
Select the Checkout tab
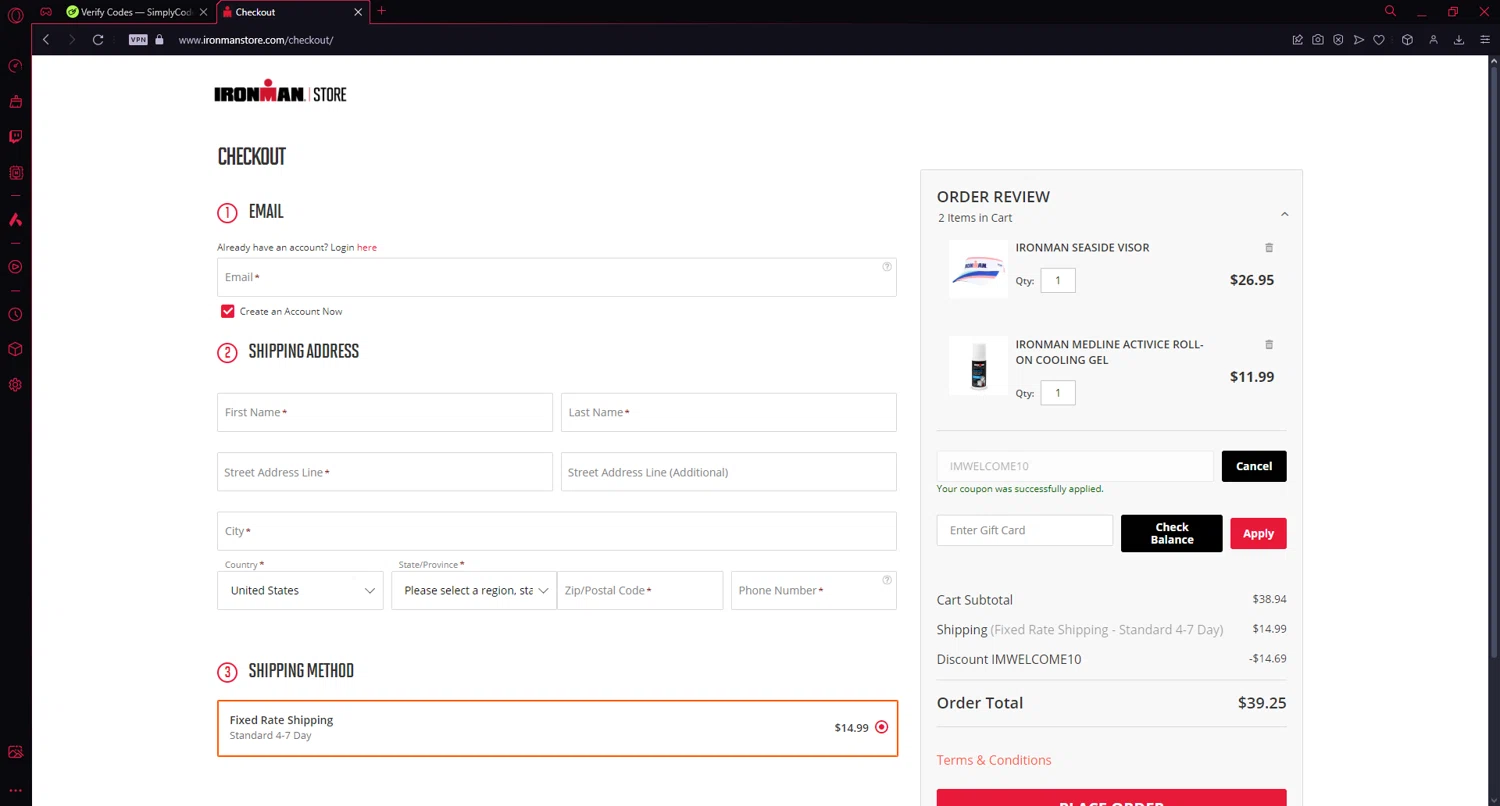(290, 12)
